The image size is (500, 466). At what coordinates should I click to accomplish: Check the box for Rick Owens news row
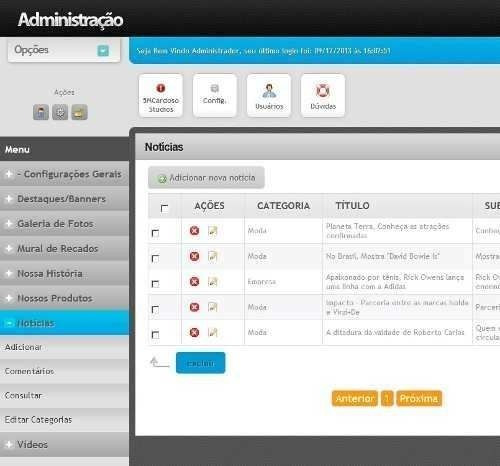point(155,284)
